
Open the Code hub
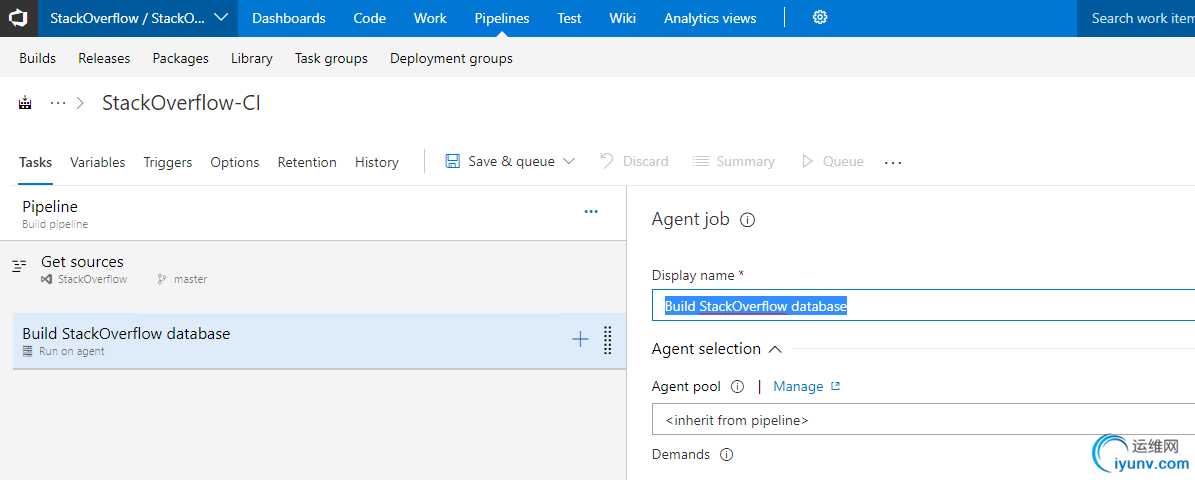pos(370,18)
